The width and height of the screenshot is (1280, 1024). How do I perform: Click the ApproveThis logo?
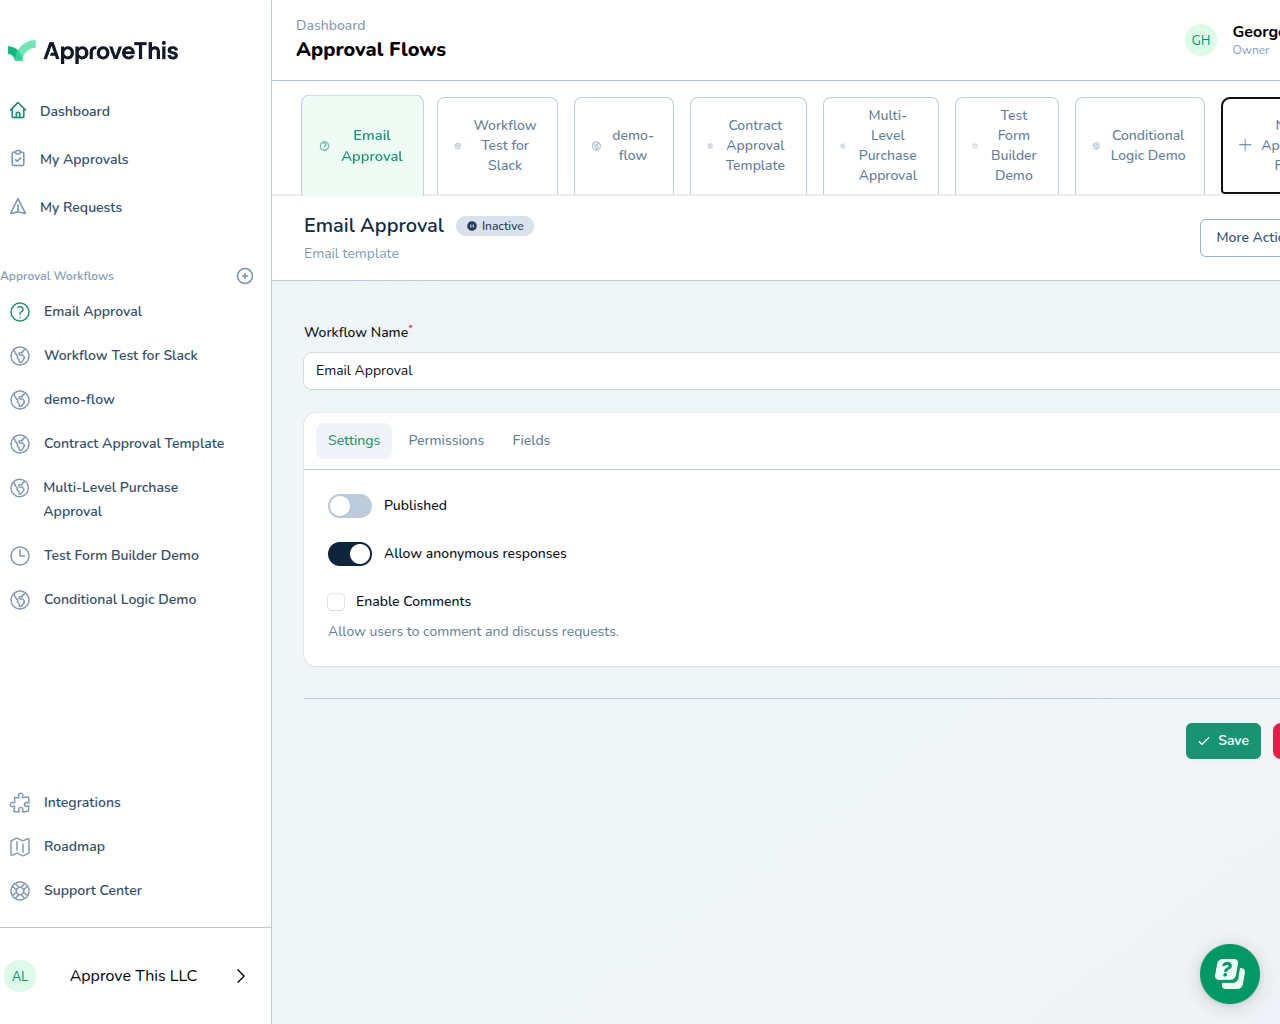tap(93, 51)
